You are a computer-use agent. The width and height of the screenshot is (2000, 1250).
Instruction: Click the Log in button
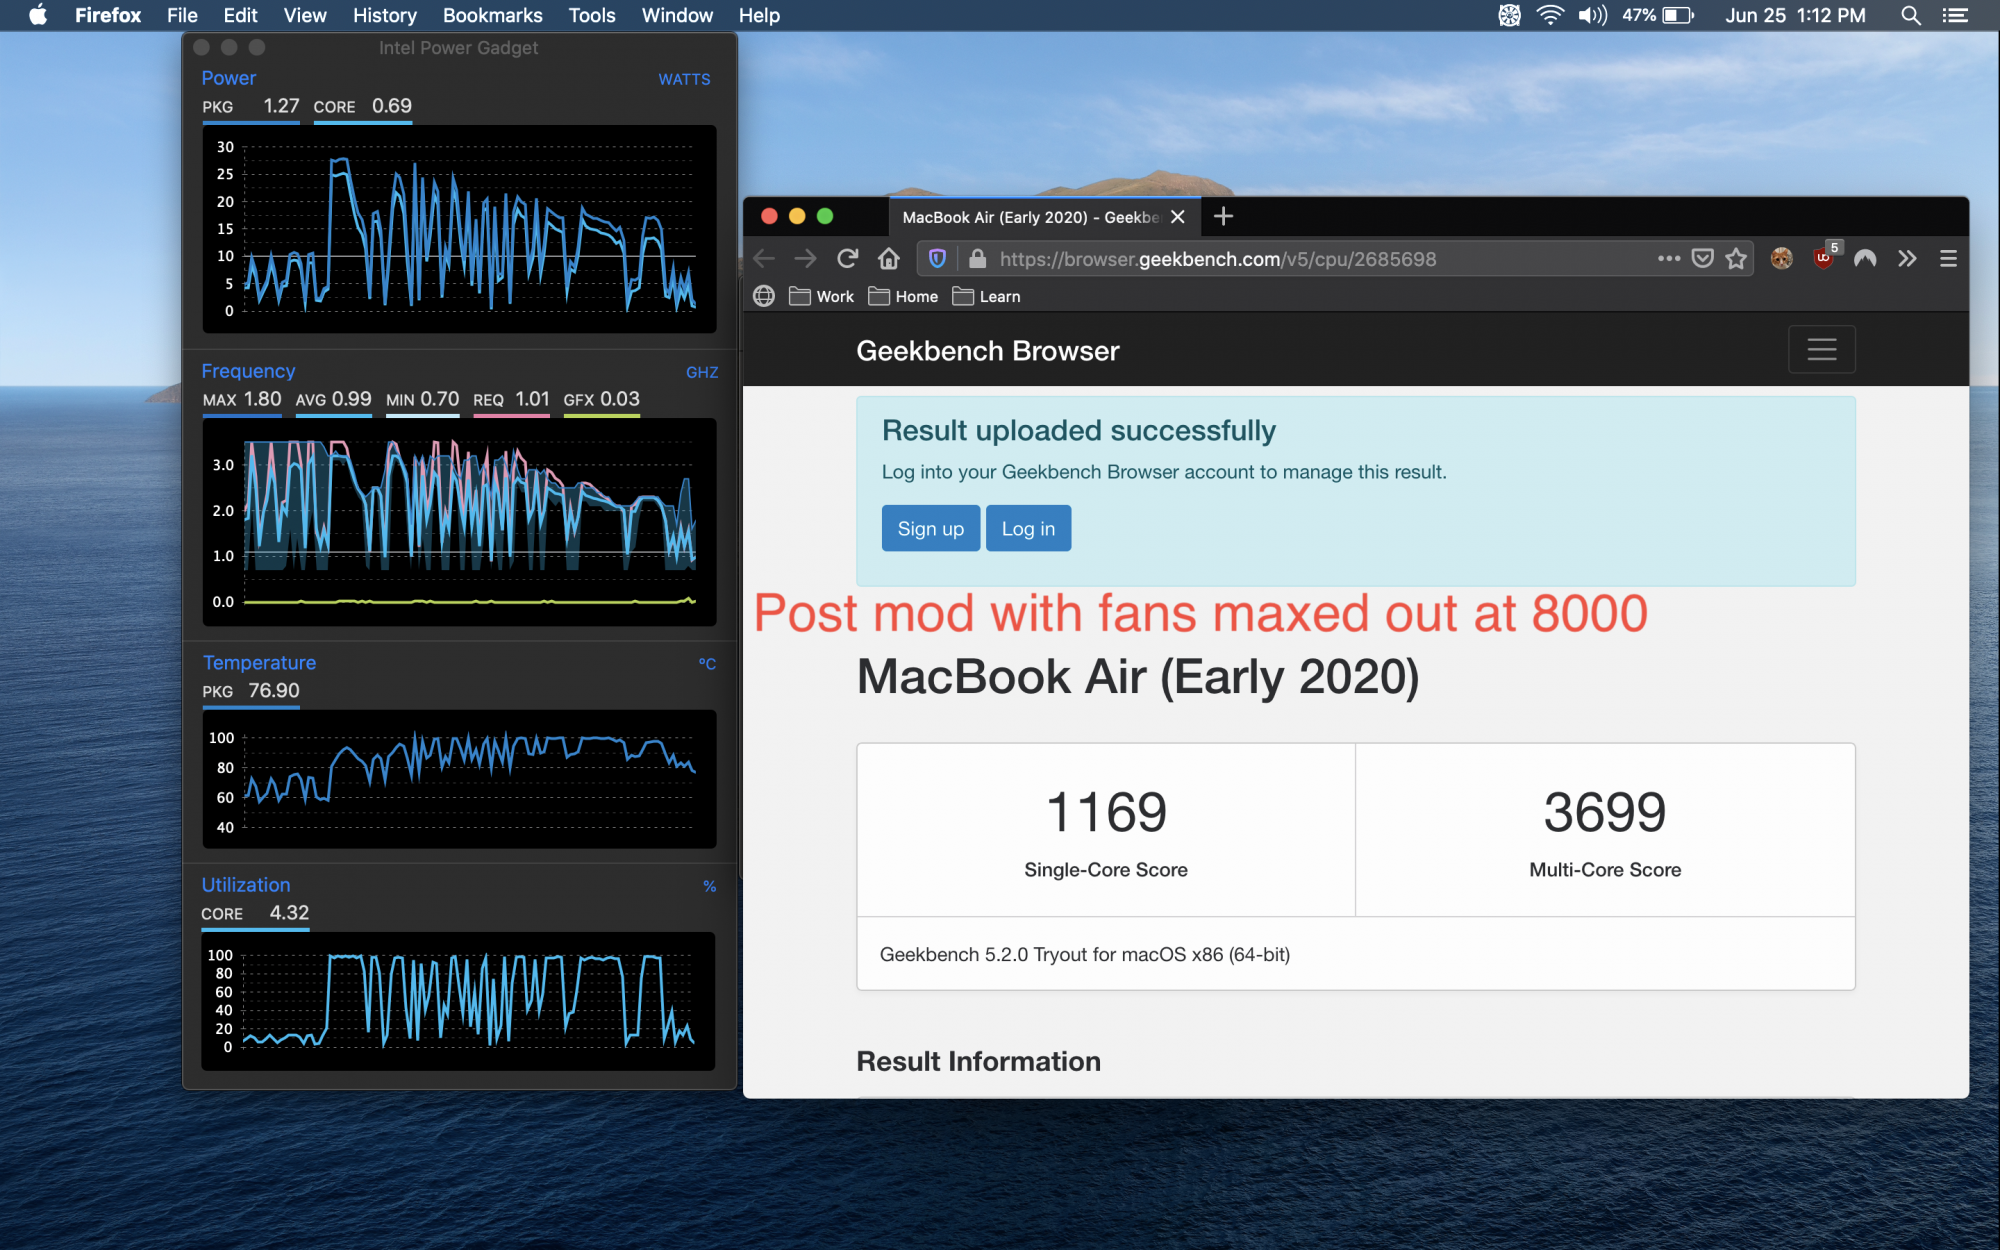click(x=1028, y=528)
